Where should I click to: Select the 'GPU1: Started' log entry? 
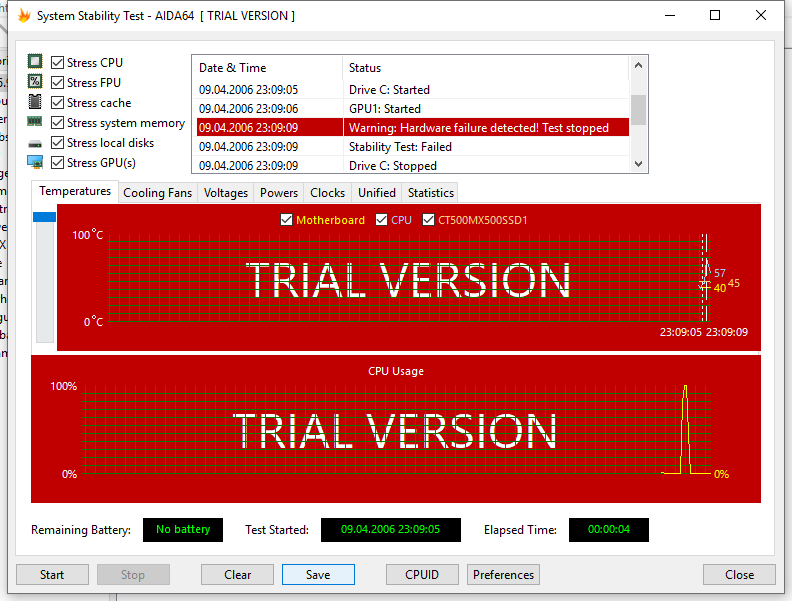click(x=413, y=109)
